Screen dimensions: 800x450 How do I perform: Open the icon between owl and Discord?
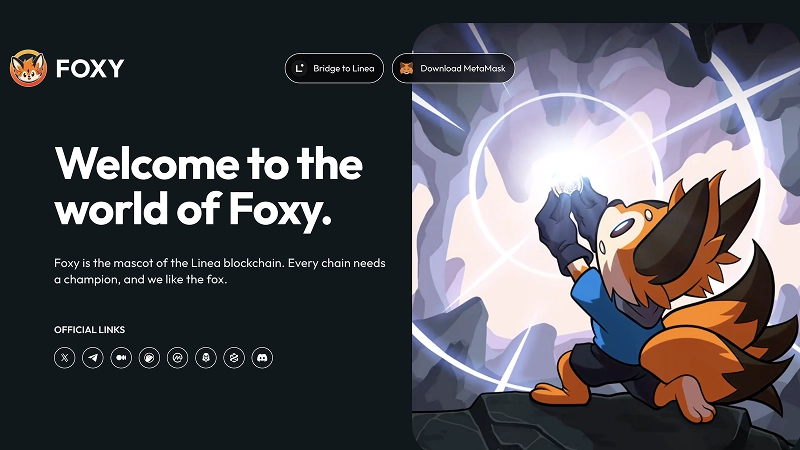point(234,358)
